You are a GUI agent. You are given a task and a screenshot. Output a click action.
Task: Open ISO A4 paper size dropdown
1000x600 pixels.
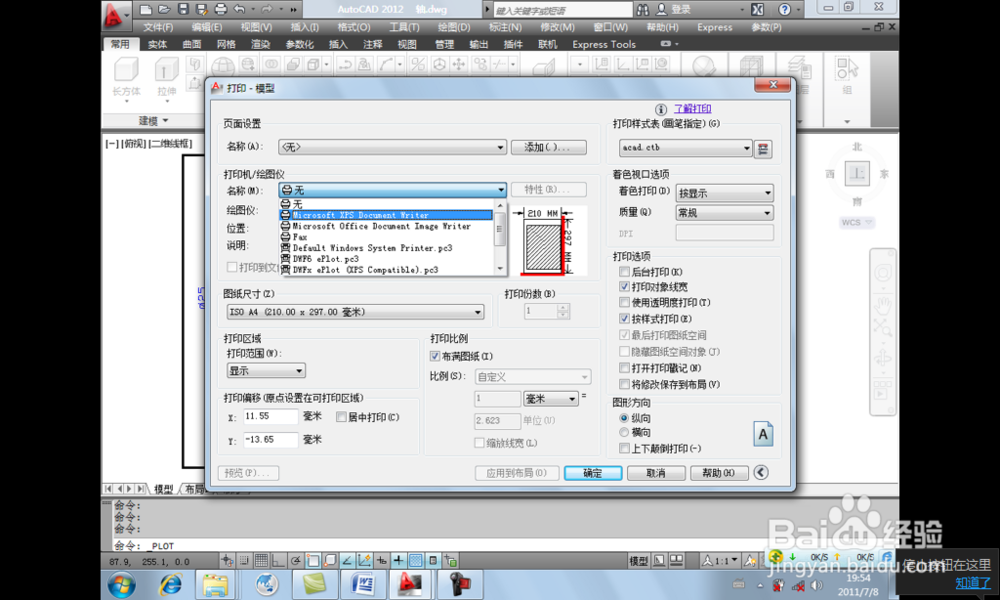(355, 312)
